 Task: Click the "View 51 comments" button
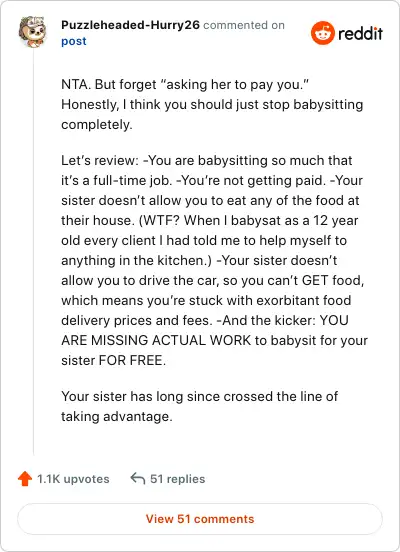pyautogui.click(x=200, y=519)
